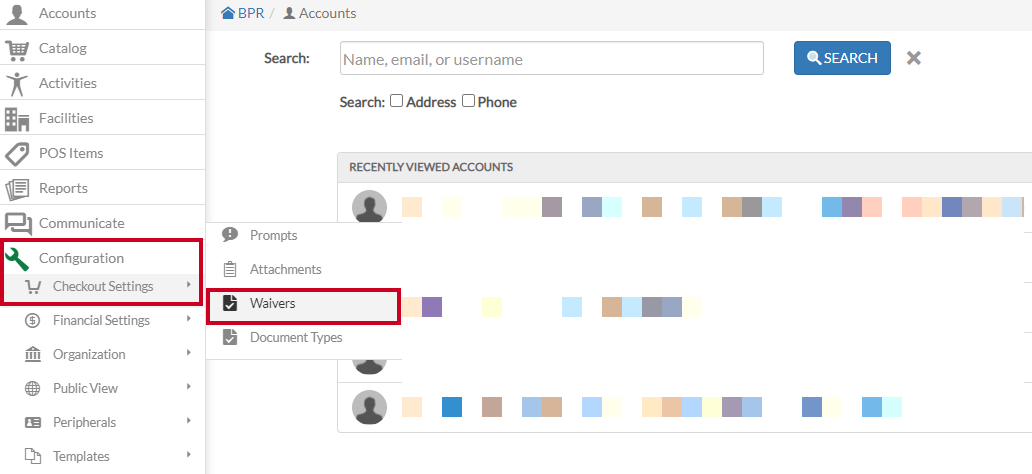This screenshot has height=474, width=1032.
Task: Click the Accounts breadcrumb label
Action: 327,13
